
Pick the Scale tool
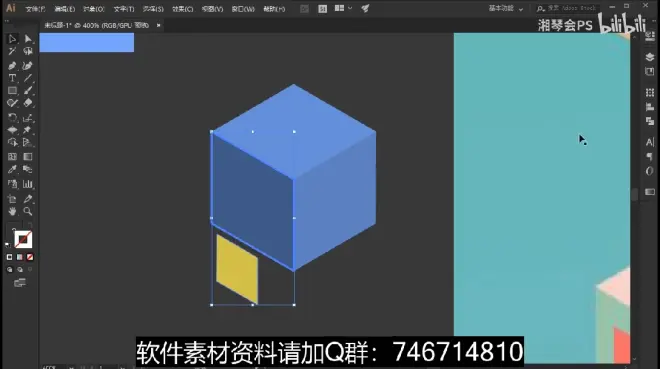click(x=28, y=118)
